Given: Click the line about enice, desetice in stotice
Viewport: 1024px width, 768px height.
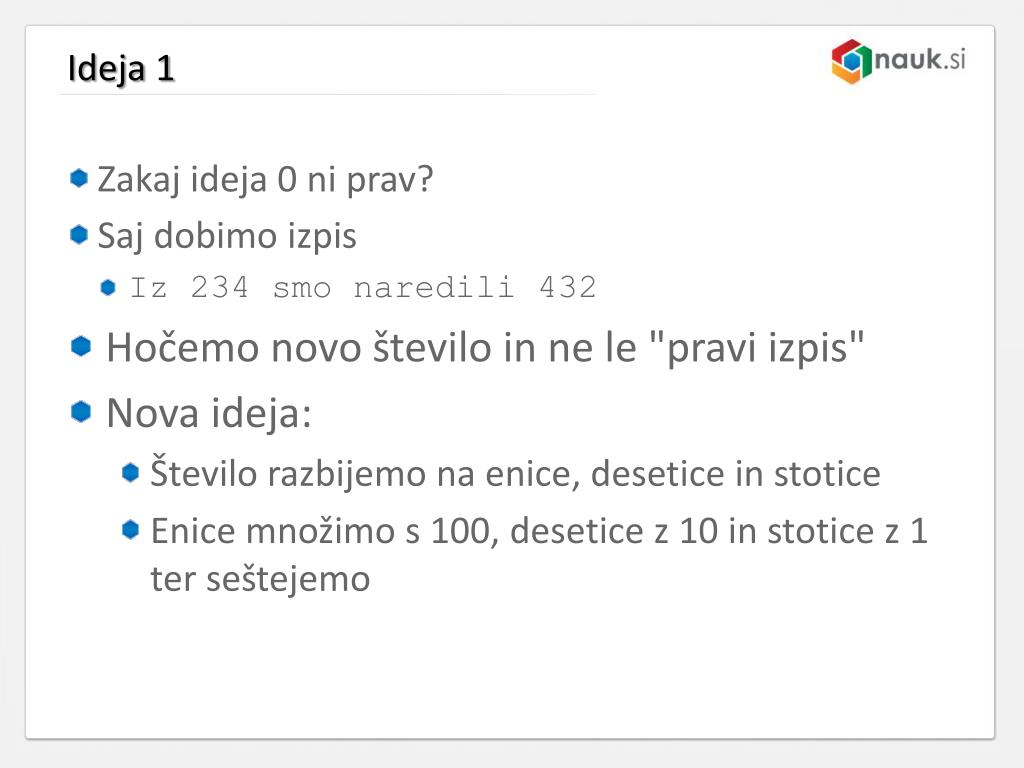Looking at the screenshot, I should pos(515,473).
